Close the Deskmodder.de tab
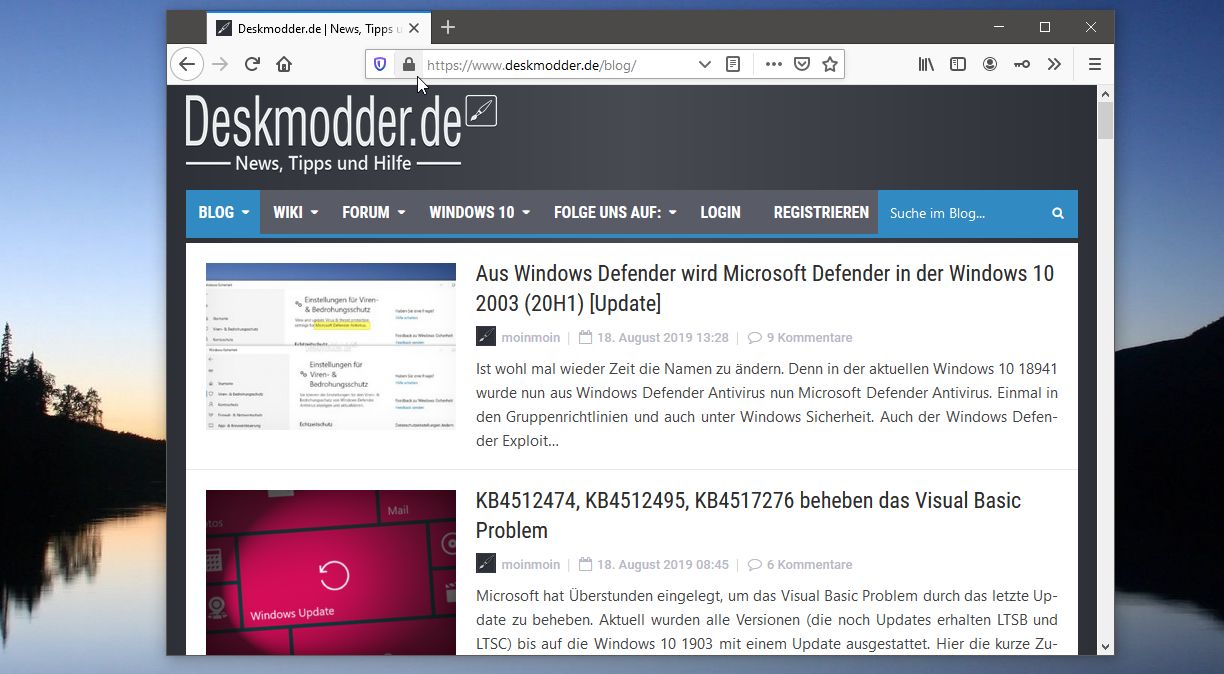Image resolution: width=1224 pixels, height=674 pixels. point(414,28)
